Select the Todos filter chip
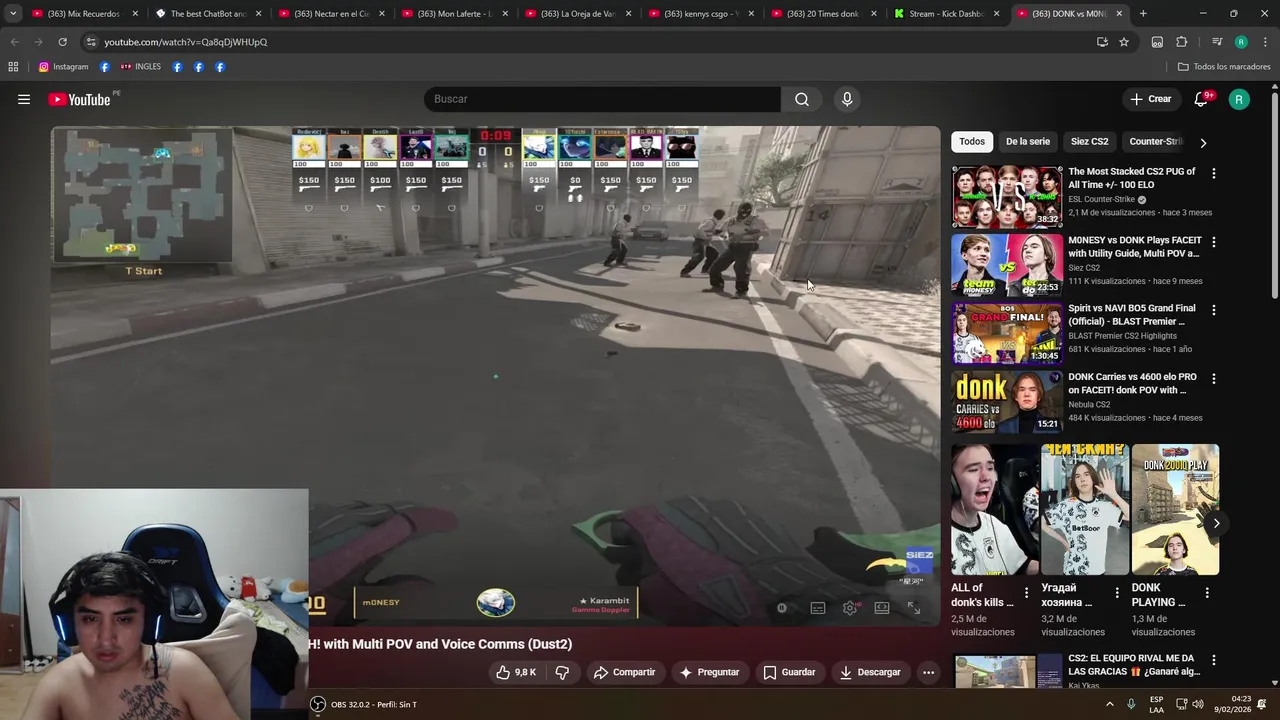Screen dimensions: 1280x720 tap(972, 142)
